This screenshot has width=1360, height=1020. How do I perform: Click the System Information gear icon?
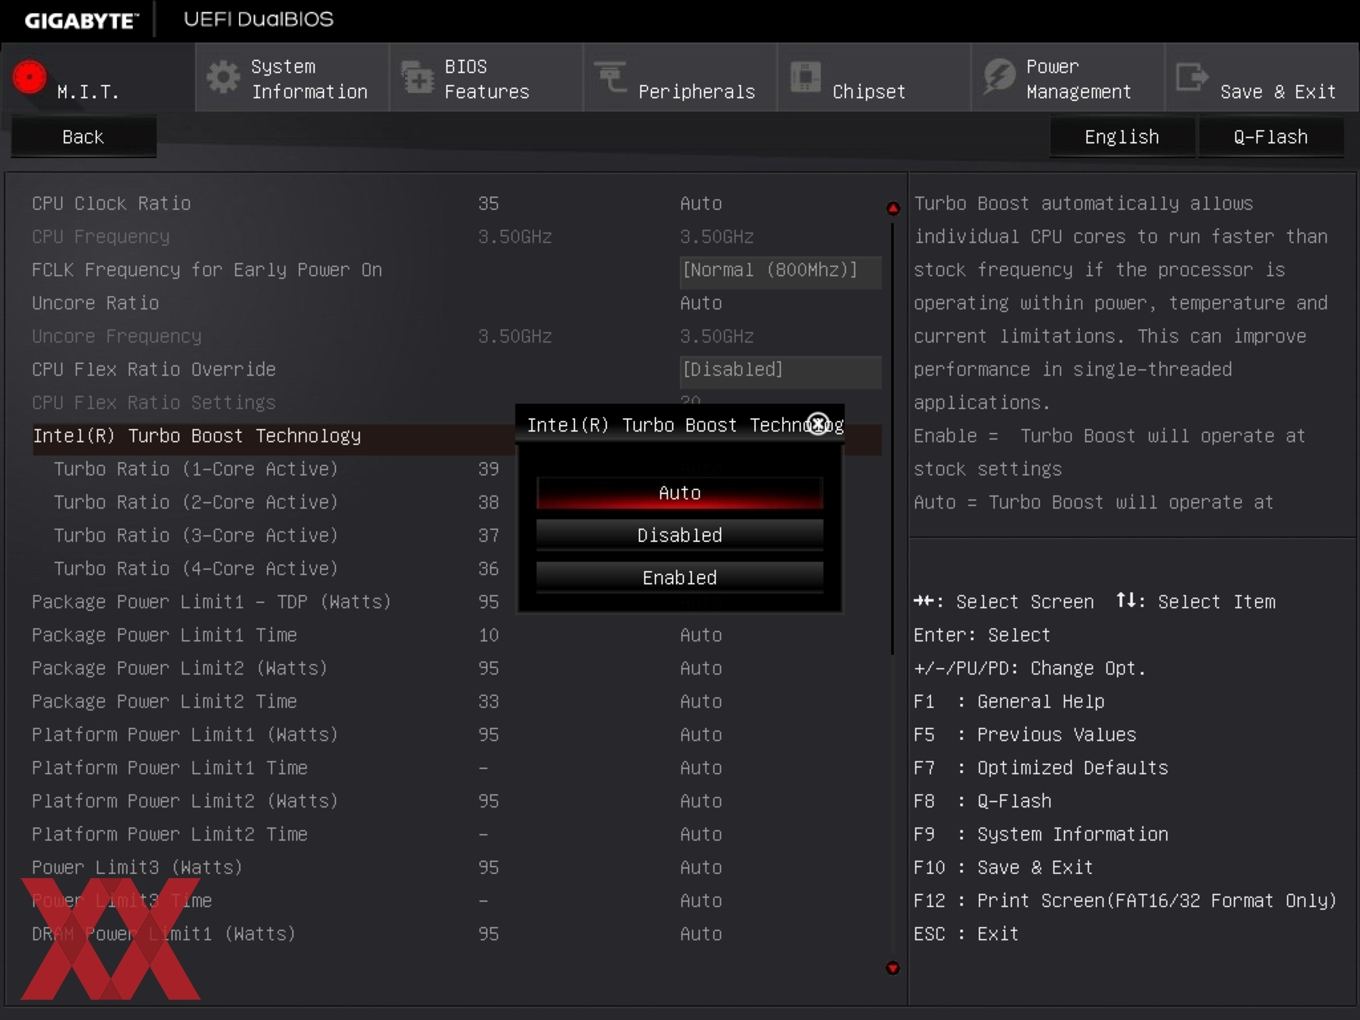point(223,77)
